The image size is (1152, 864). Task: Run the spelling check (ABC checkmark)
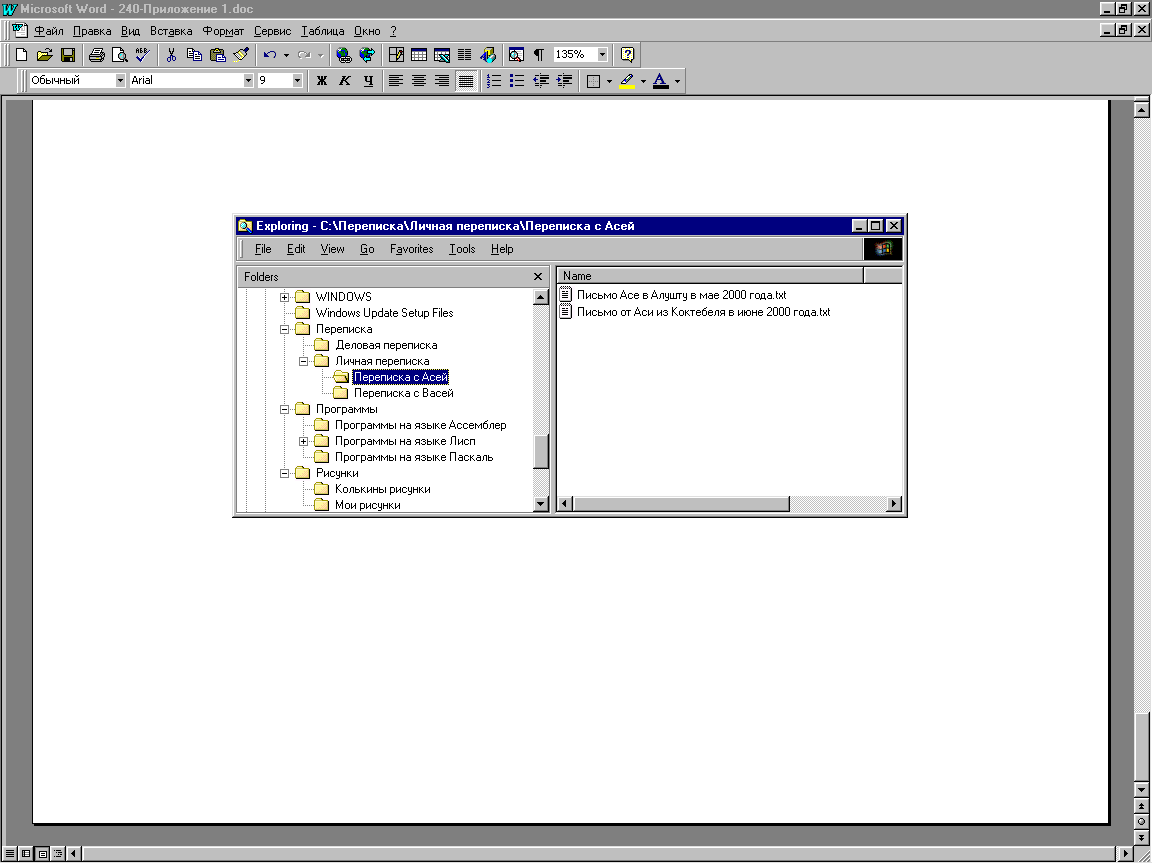click(143, 54)
